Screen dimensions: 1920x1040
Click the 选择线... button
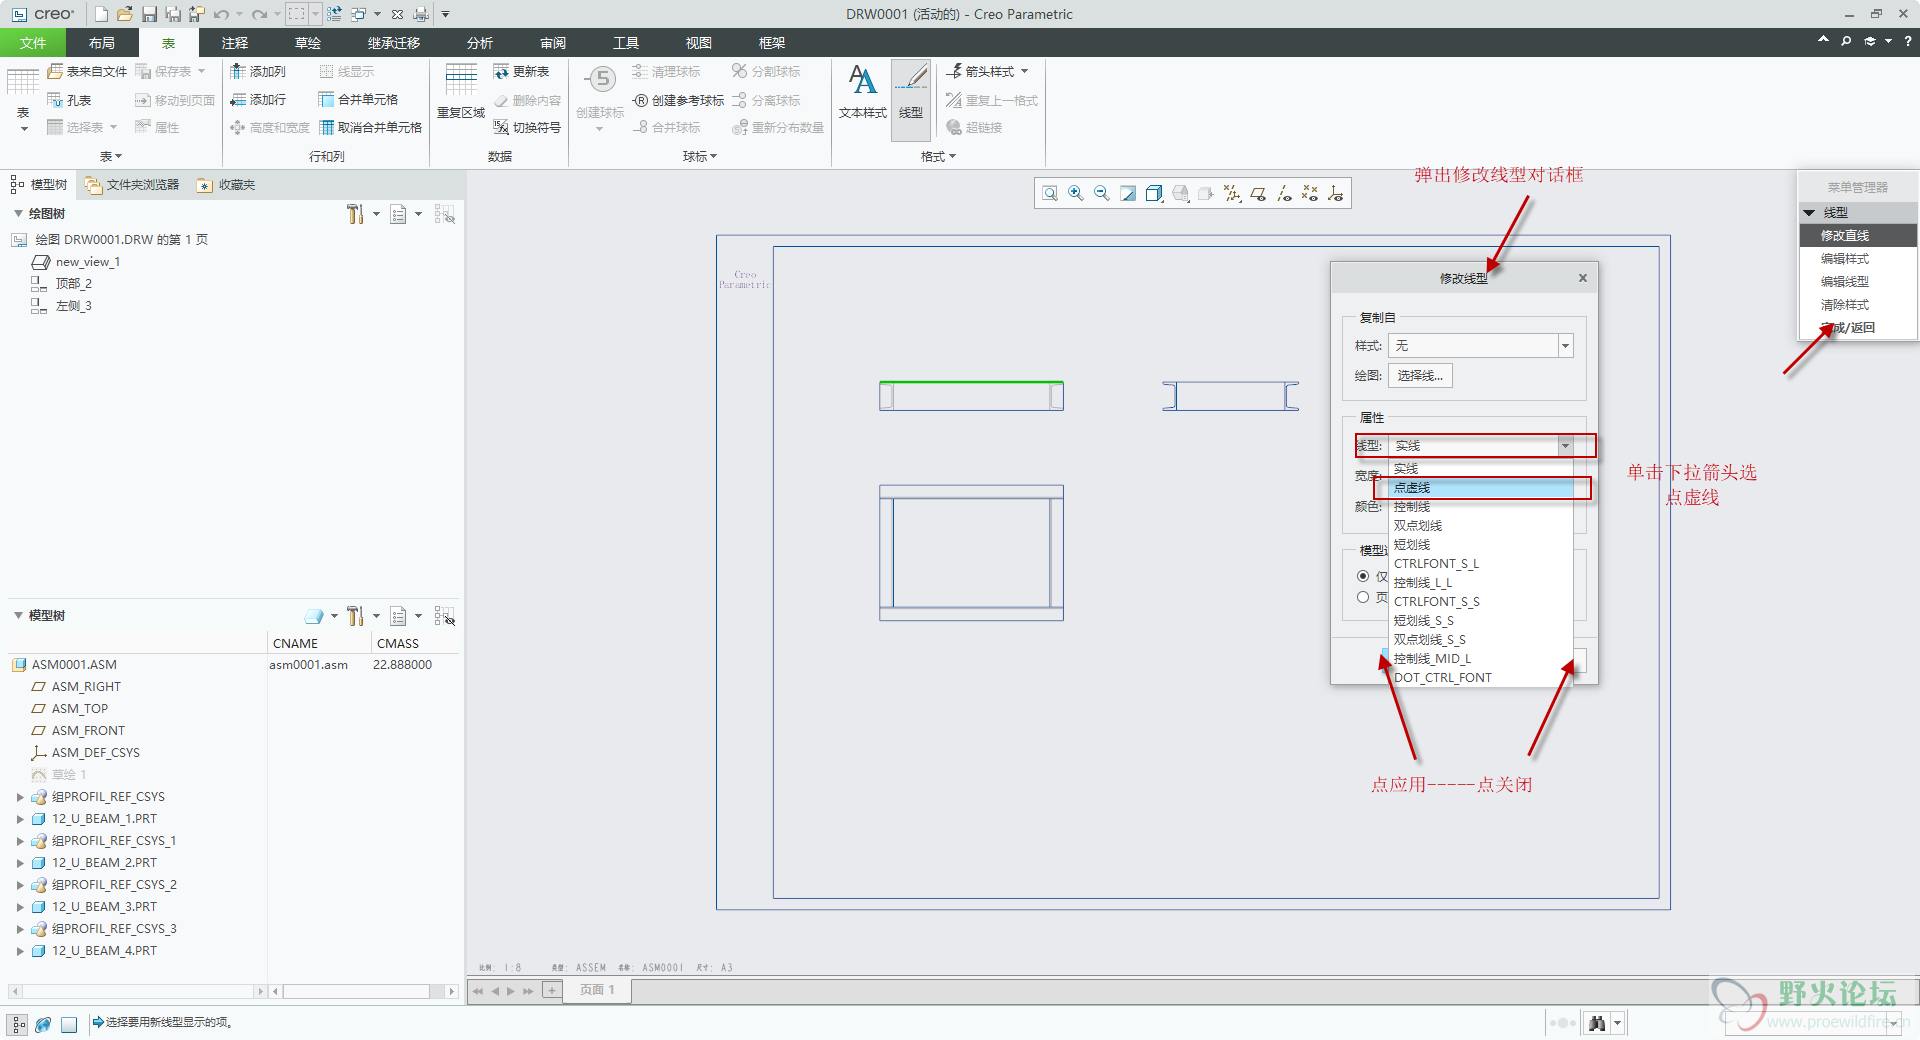click(1420, 376)
